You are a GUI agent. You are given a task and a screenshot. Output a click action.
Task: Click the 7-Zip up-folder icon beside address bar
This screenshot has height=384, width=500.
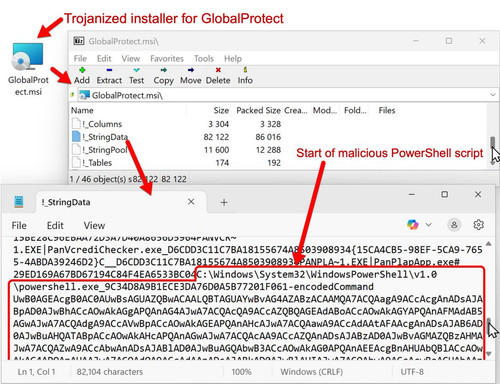pyautogui.click(x=72, y=95)
